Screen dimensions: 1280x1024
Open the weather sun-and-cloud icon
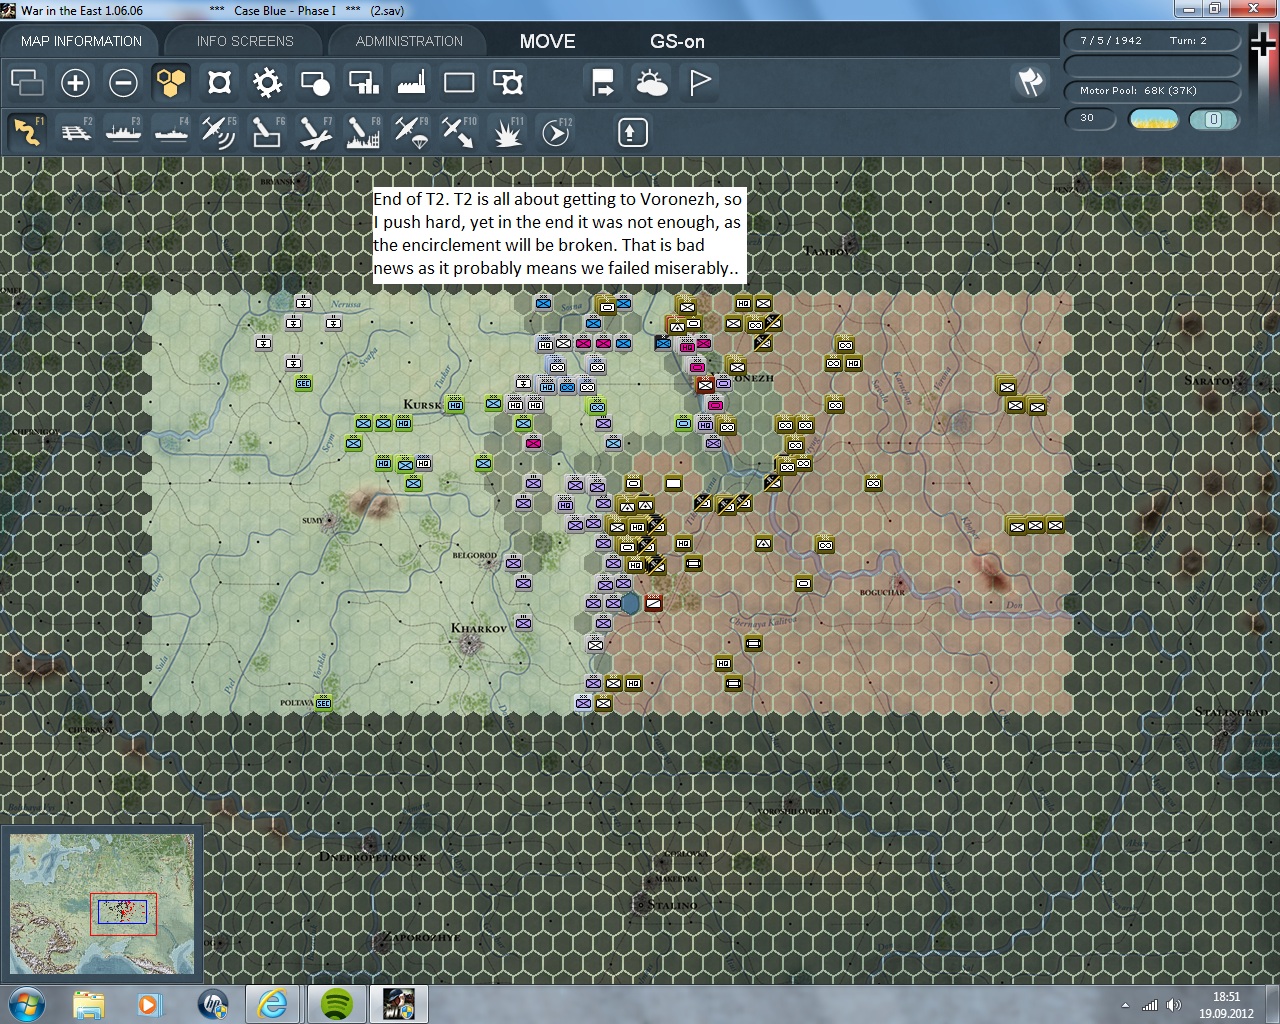click(x=651, y=83)
